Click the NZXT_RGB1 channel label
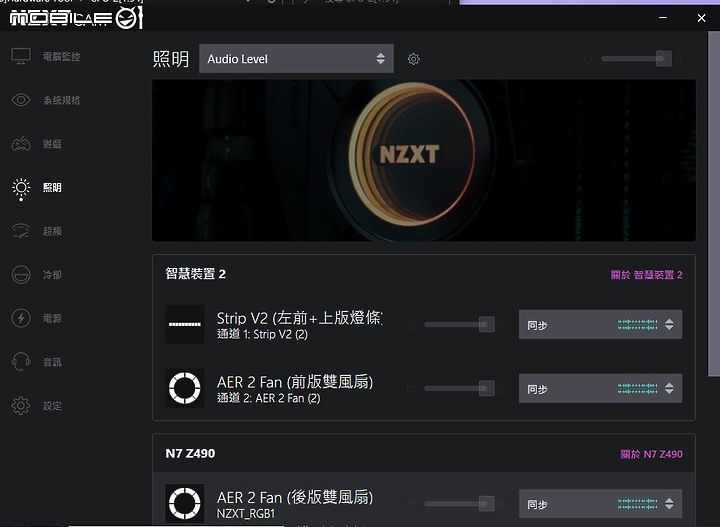 click(x=246, y=513)
